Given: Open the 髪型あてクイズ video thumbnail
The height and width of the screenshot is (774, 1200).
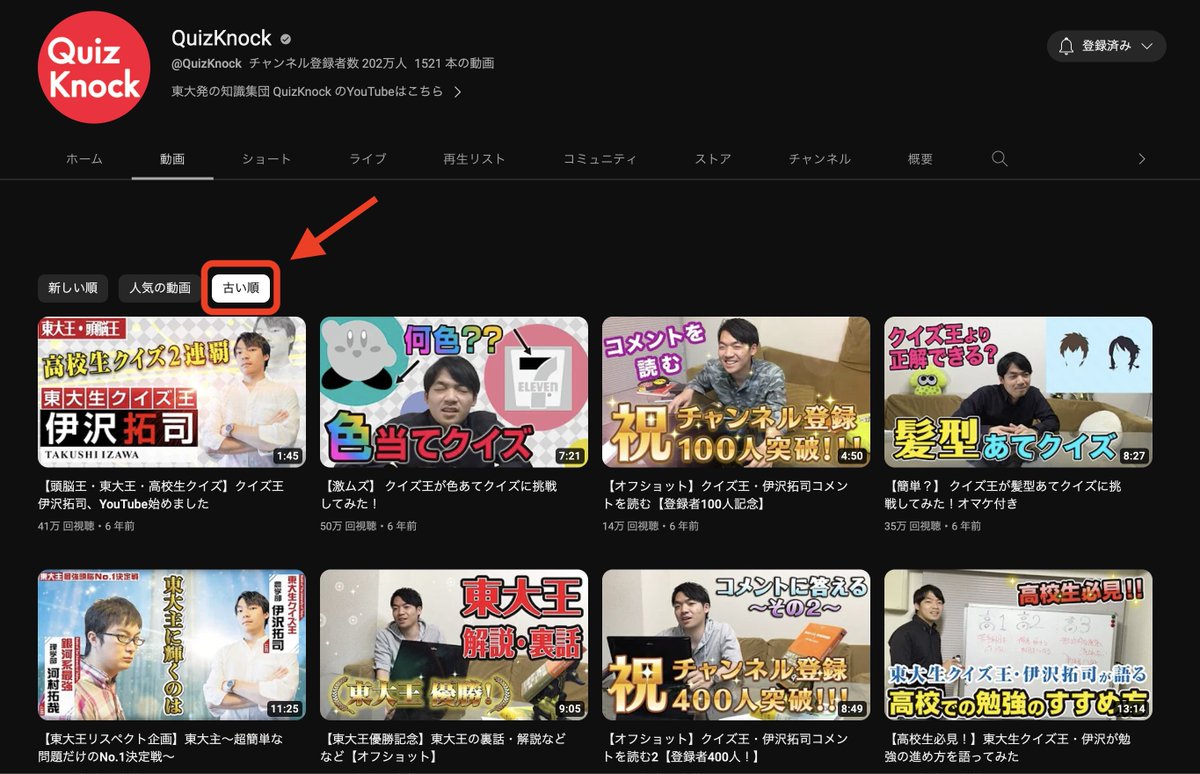Looking at the screenshot, I should [1018, 392].
